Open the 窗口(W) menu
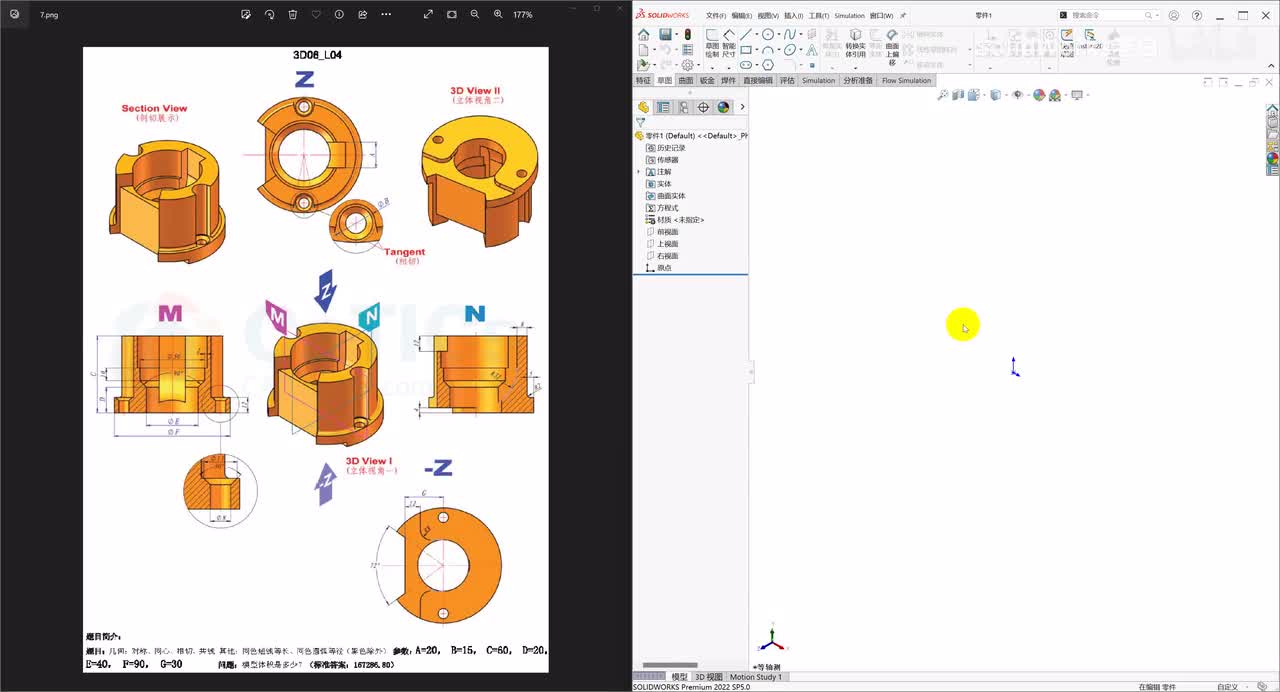The height and width of the screenshot is (692, 1280). click(x=882, y=16)
